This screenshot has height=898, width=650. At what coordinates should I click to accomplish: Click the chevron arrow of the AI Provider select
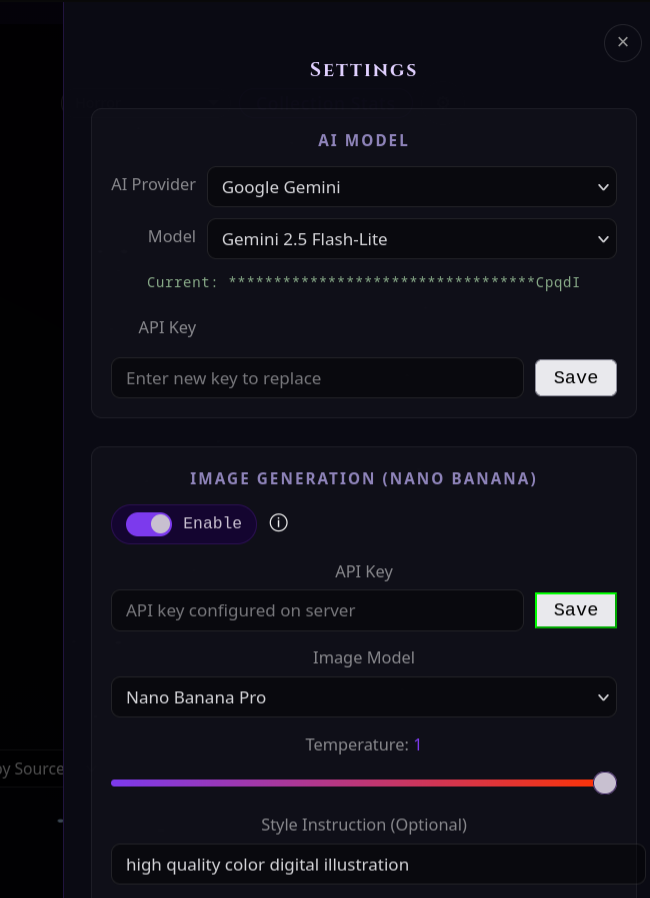[602, 187]
